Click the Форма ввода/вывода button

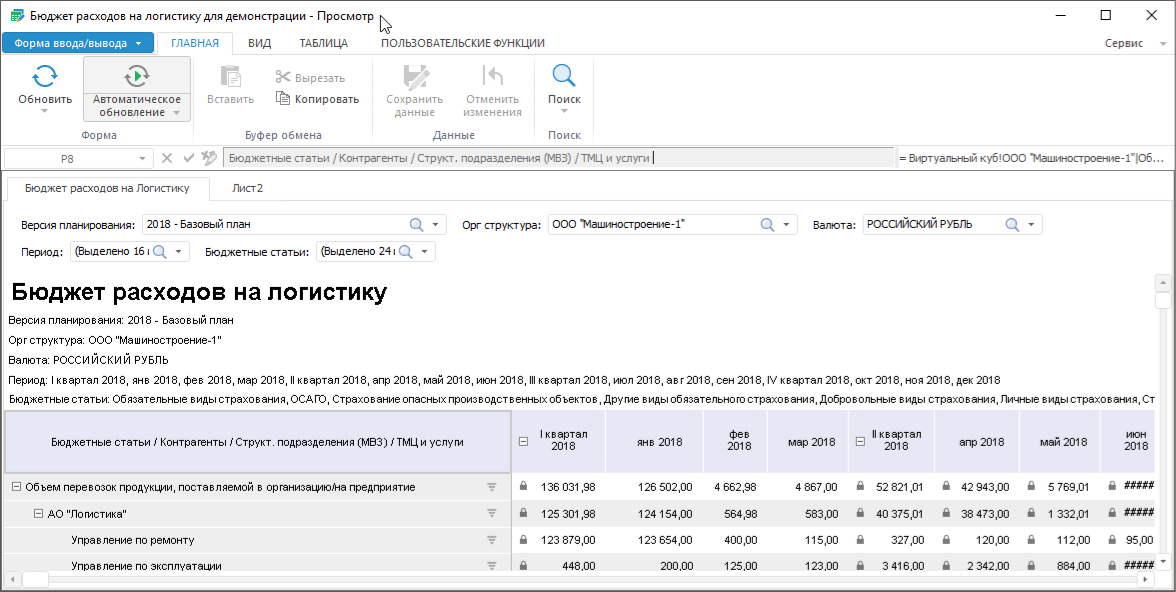coord(78,43)
